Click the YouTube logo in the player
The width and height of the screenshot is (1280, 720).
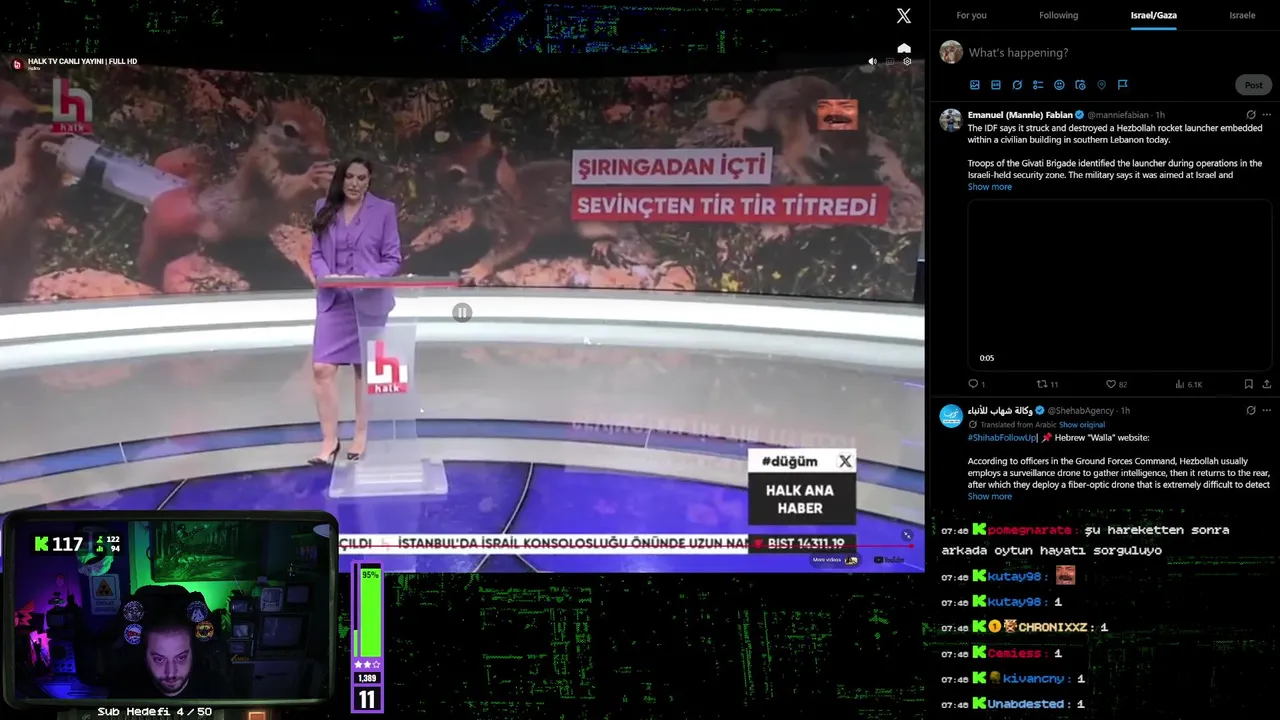click(x=889, y=560)
